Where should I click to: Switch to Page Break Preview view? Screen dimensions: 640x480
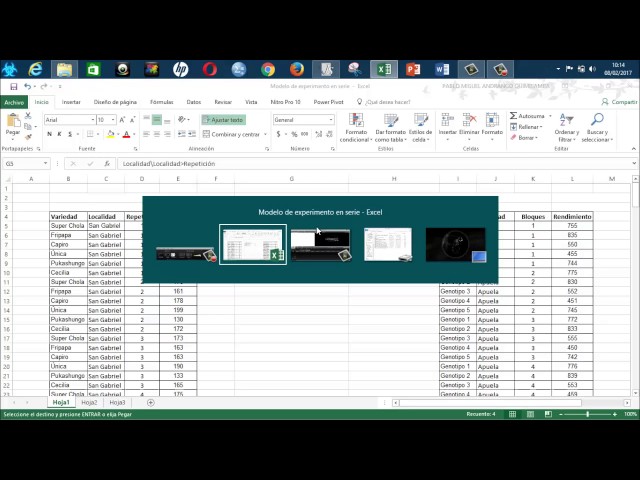[x=548, y=414]
